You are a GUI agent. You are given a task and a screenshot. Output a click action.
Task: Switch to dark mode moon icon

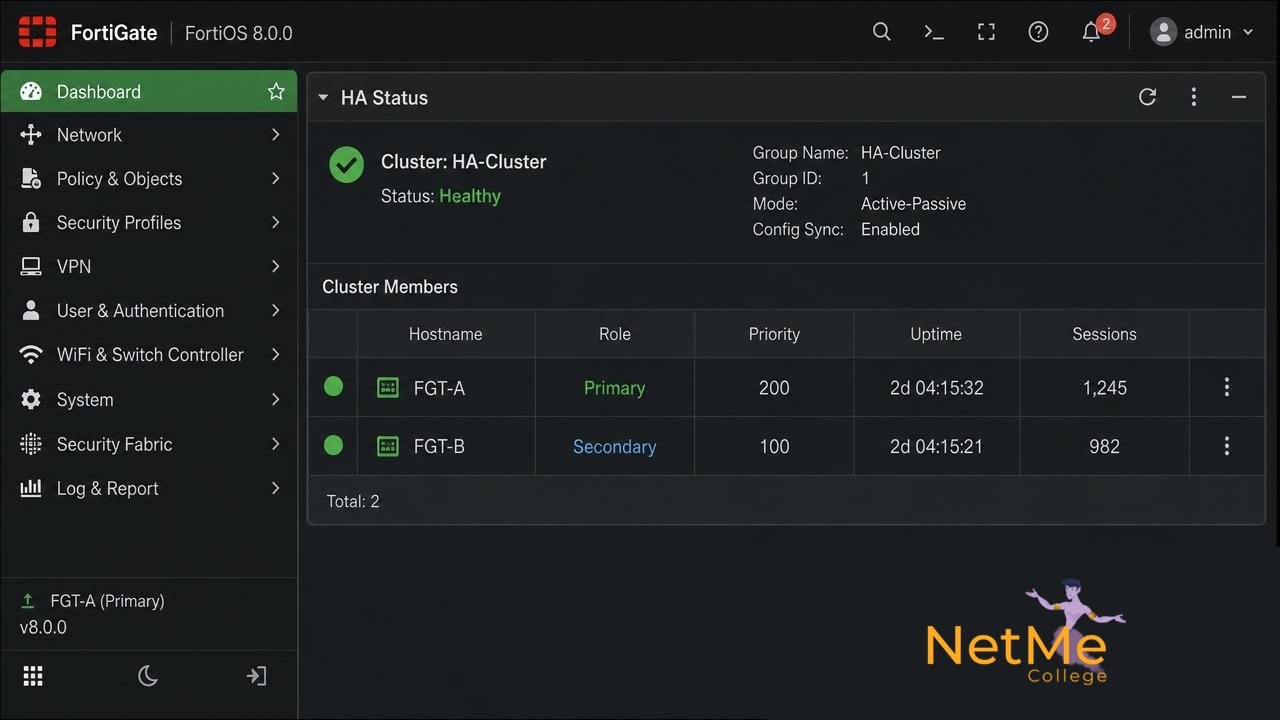148,676
